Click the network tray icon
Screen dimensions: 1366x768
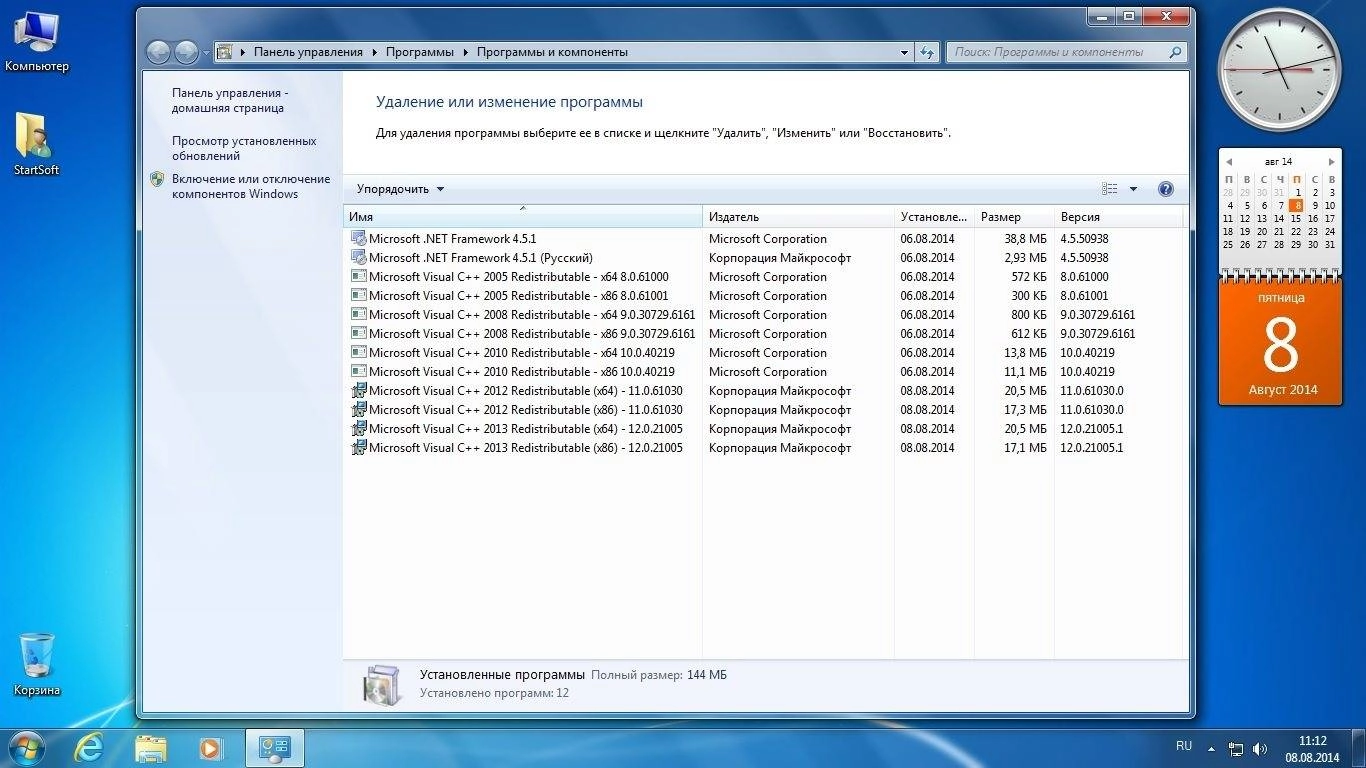[x=1236, y=748]
